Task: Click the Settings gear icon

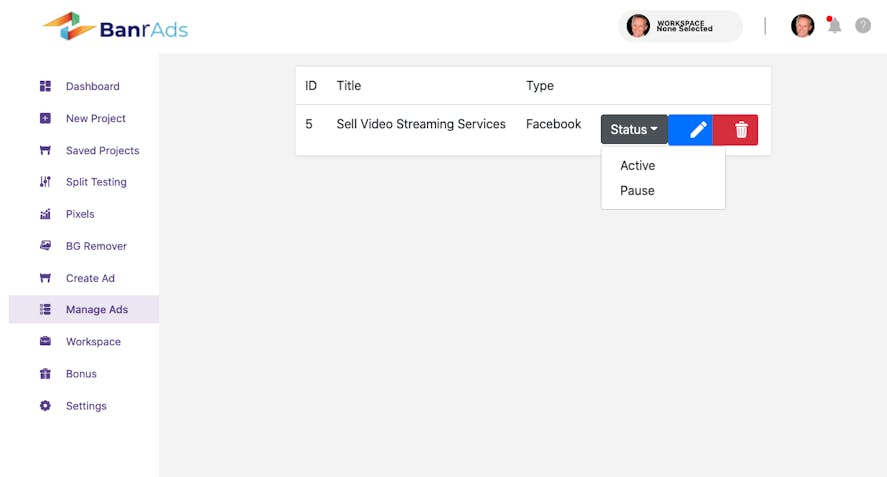Action: tap(45, 406)
